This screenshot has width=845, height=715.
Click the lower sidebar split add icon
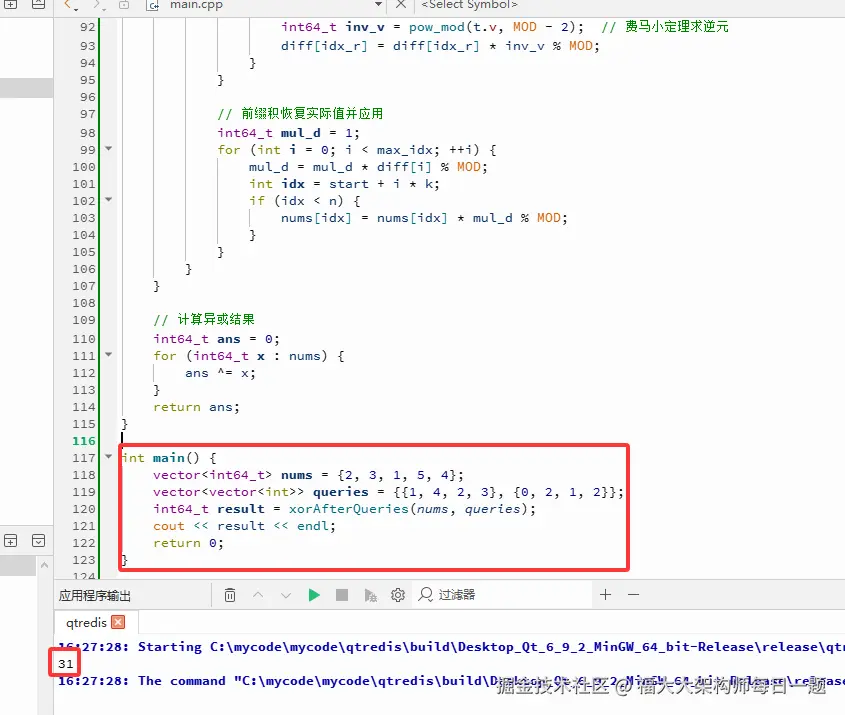[x=10, y=540]
